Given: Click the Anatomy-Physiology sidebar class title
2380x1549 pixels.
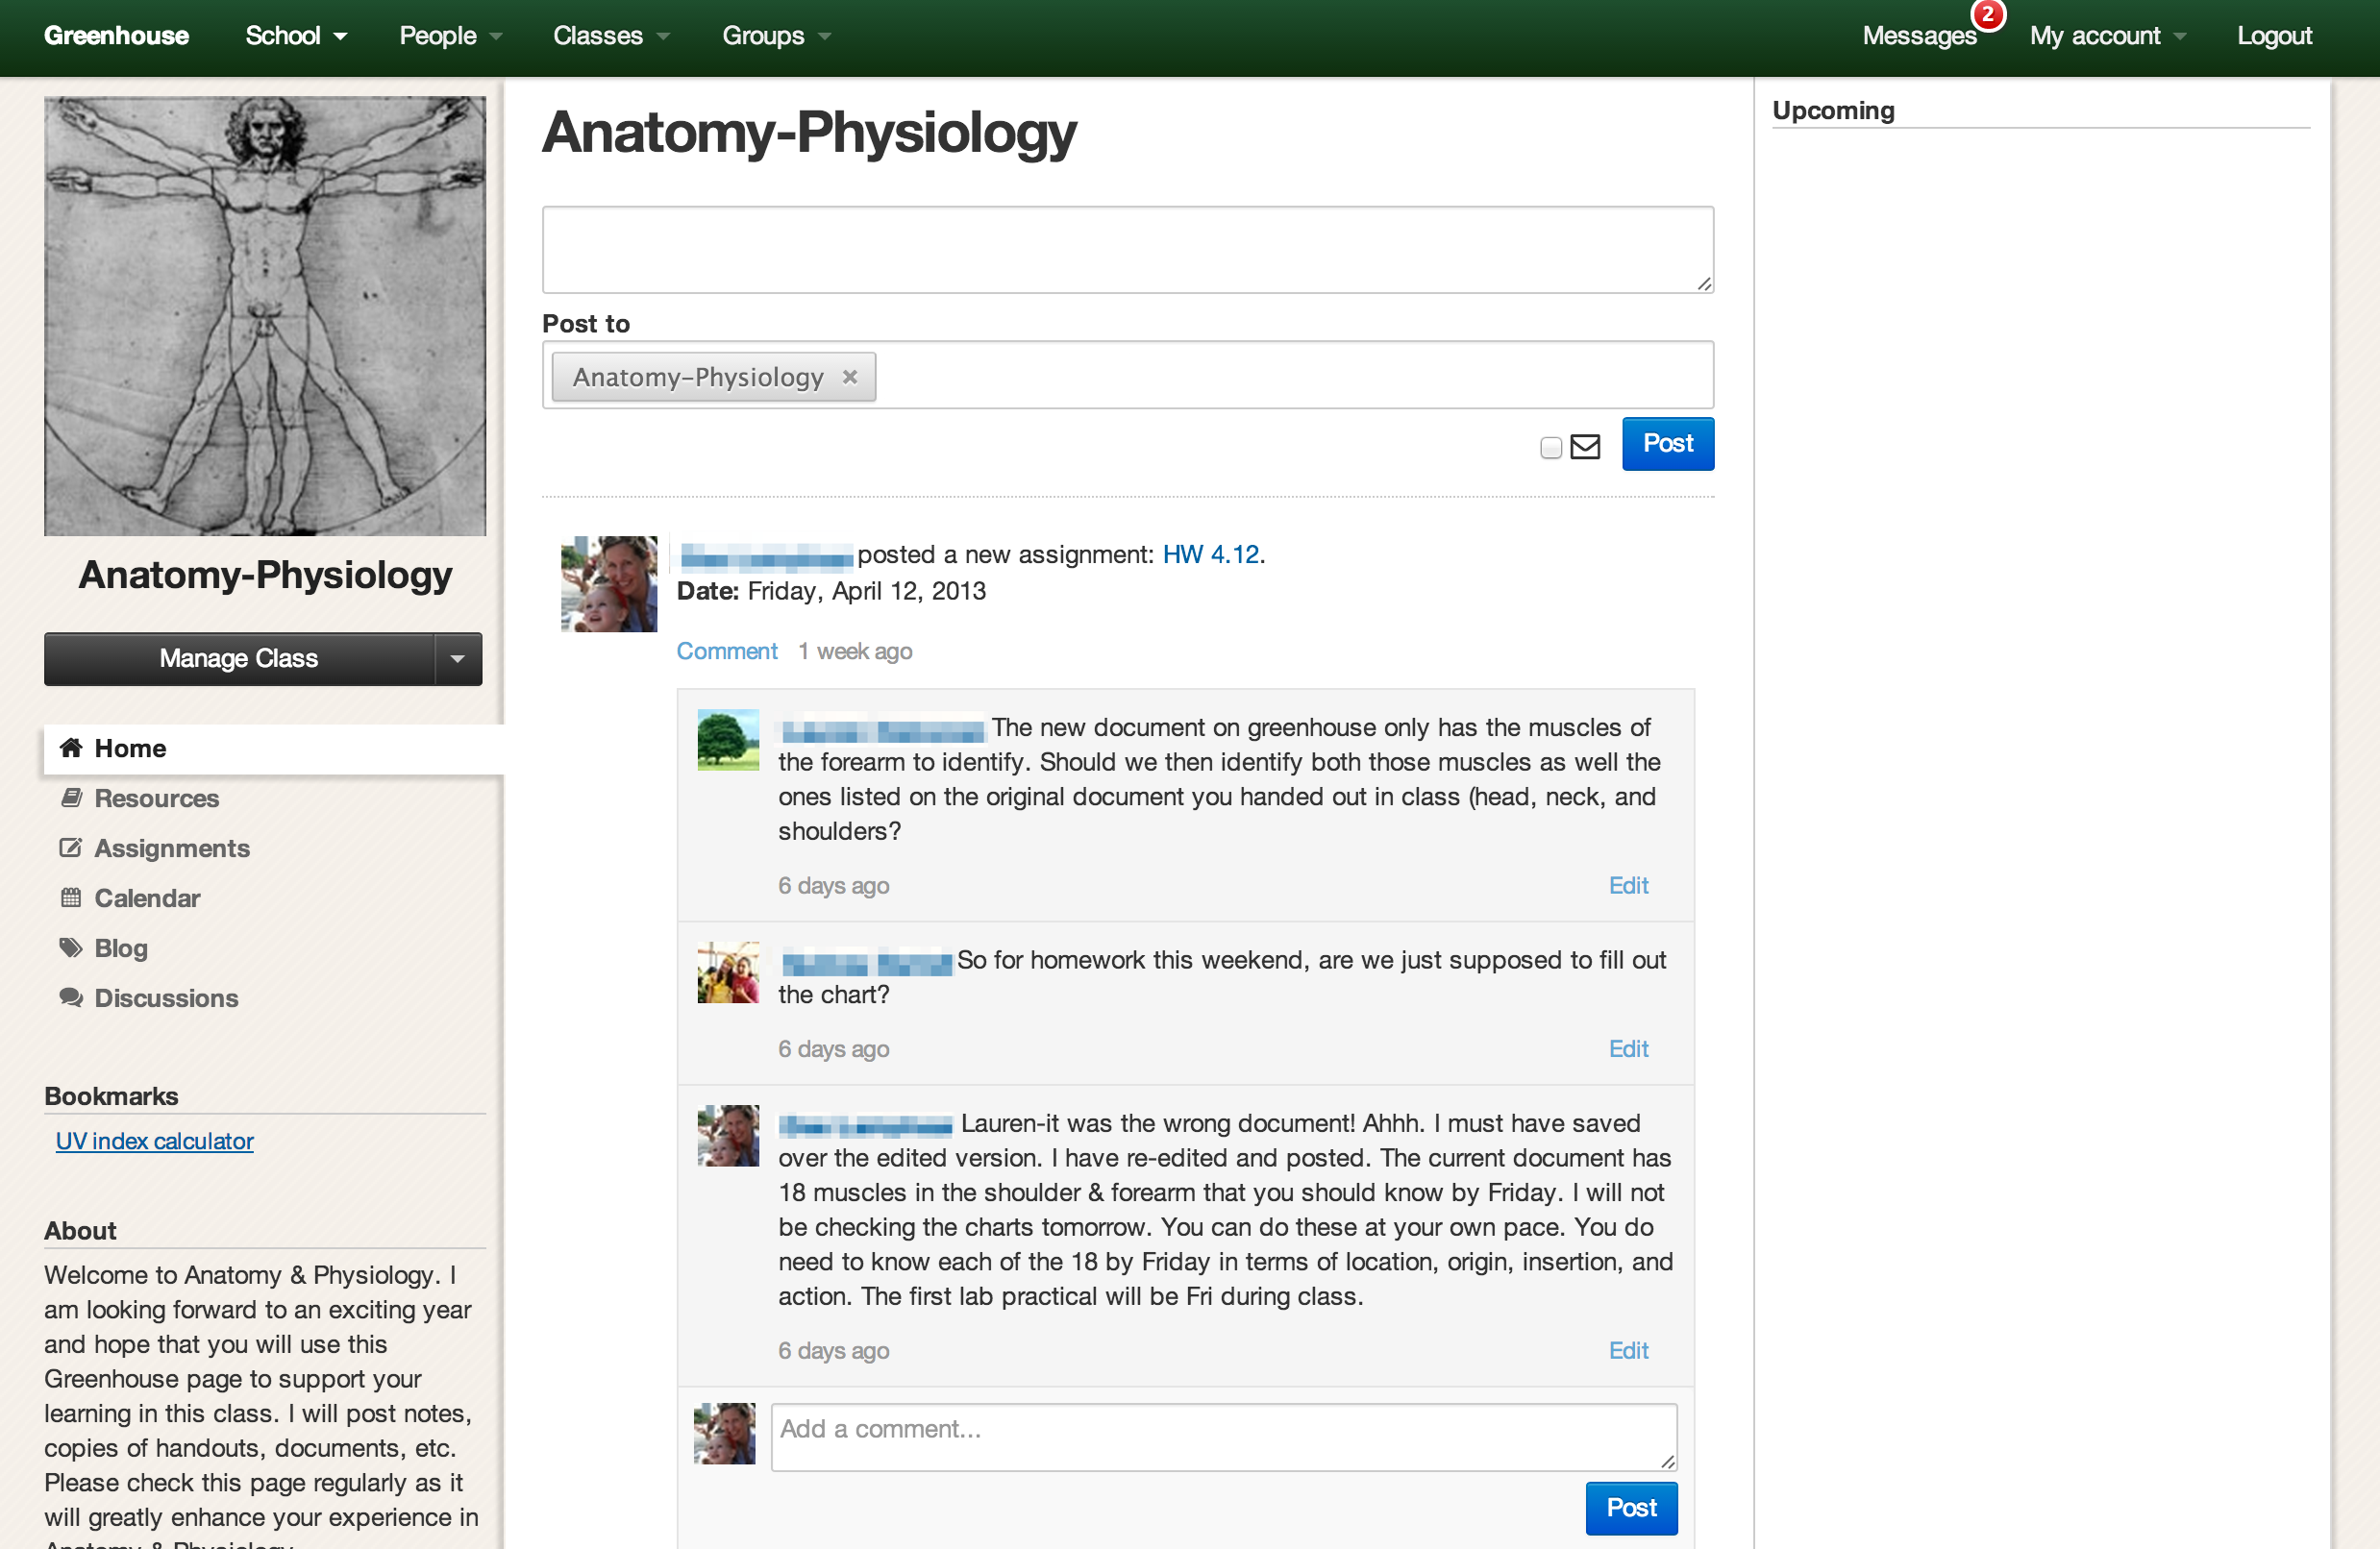Looking at the screenshot, I should (265, 576).
